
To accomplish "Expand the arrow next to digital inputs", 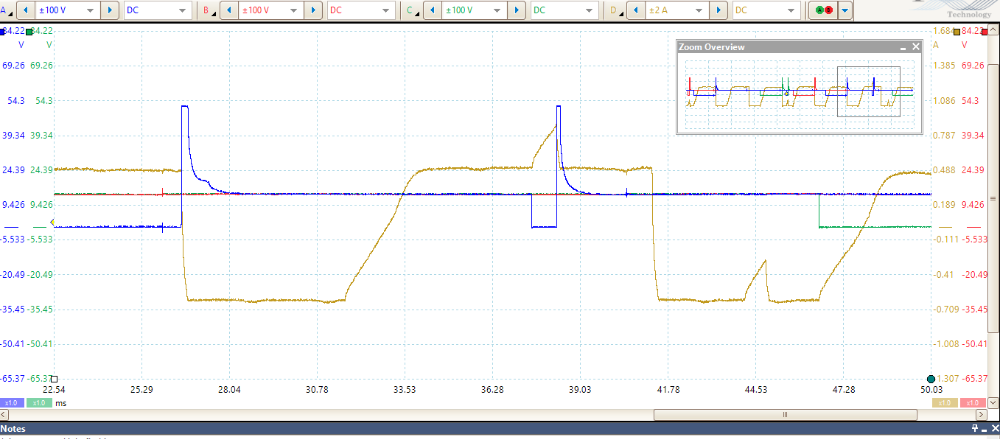I will tap(845, 10).
